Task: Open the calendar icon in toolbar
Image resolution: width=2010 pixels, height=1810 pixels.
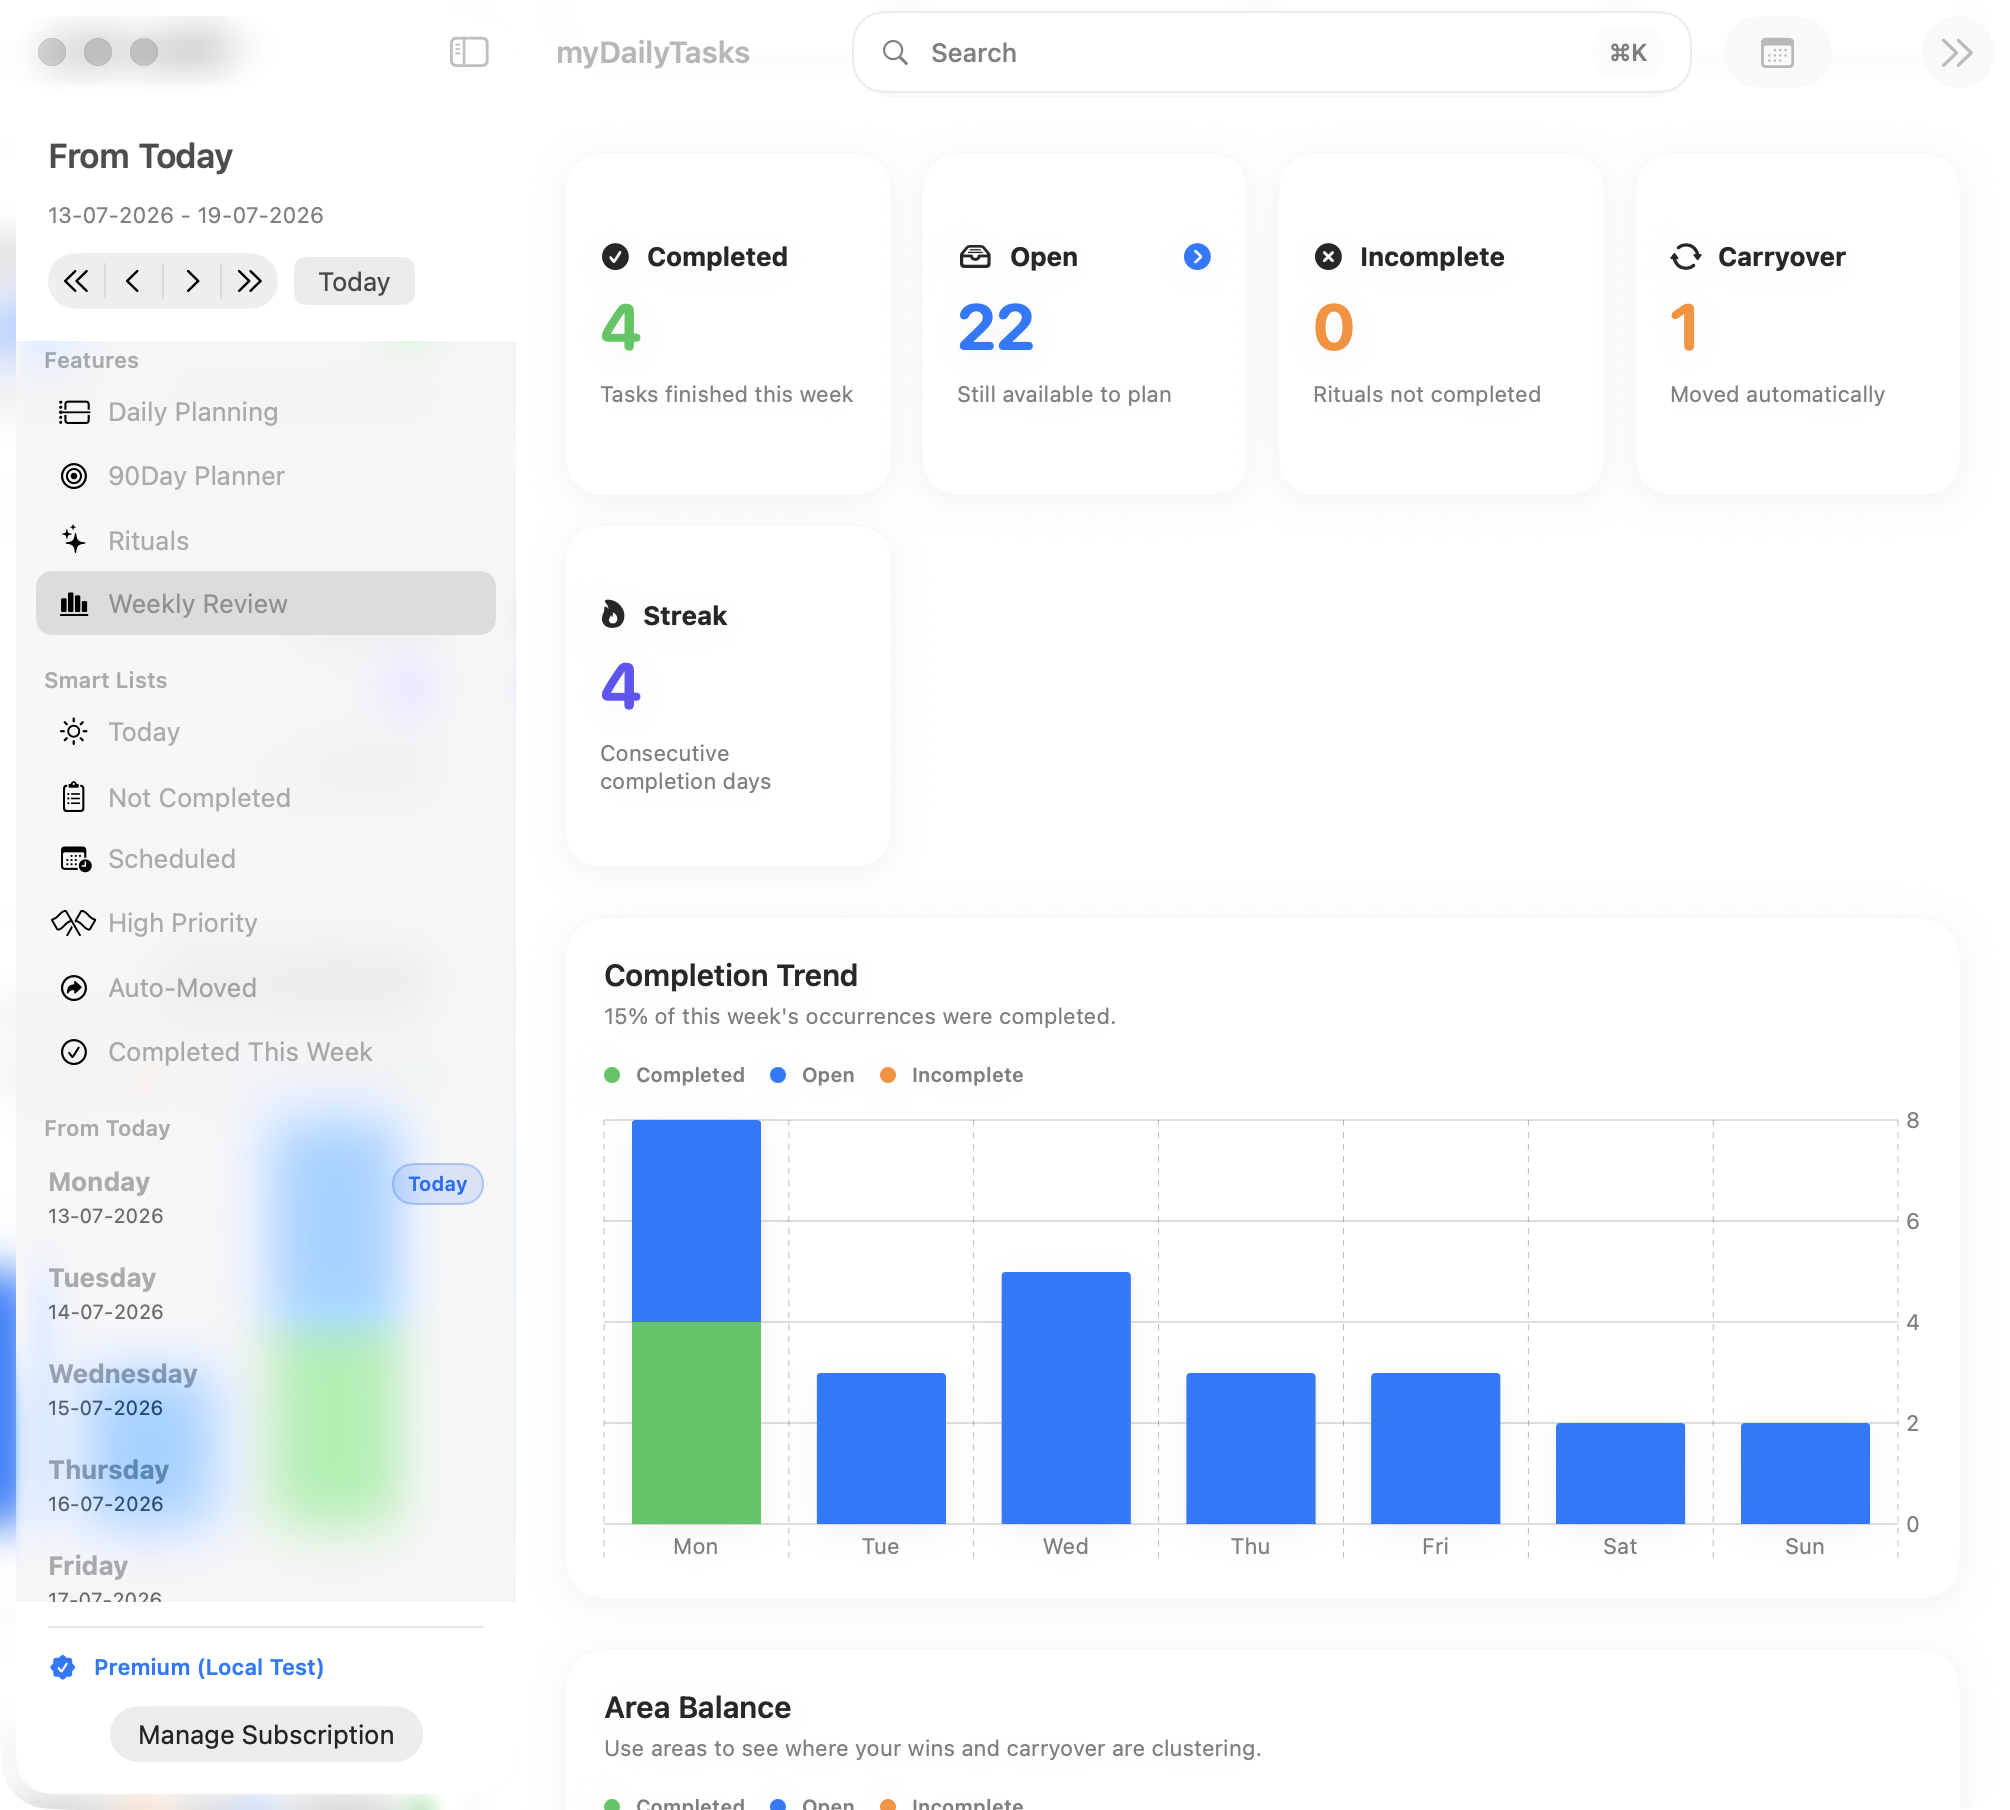Action: (1777, 52)
